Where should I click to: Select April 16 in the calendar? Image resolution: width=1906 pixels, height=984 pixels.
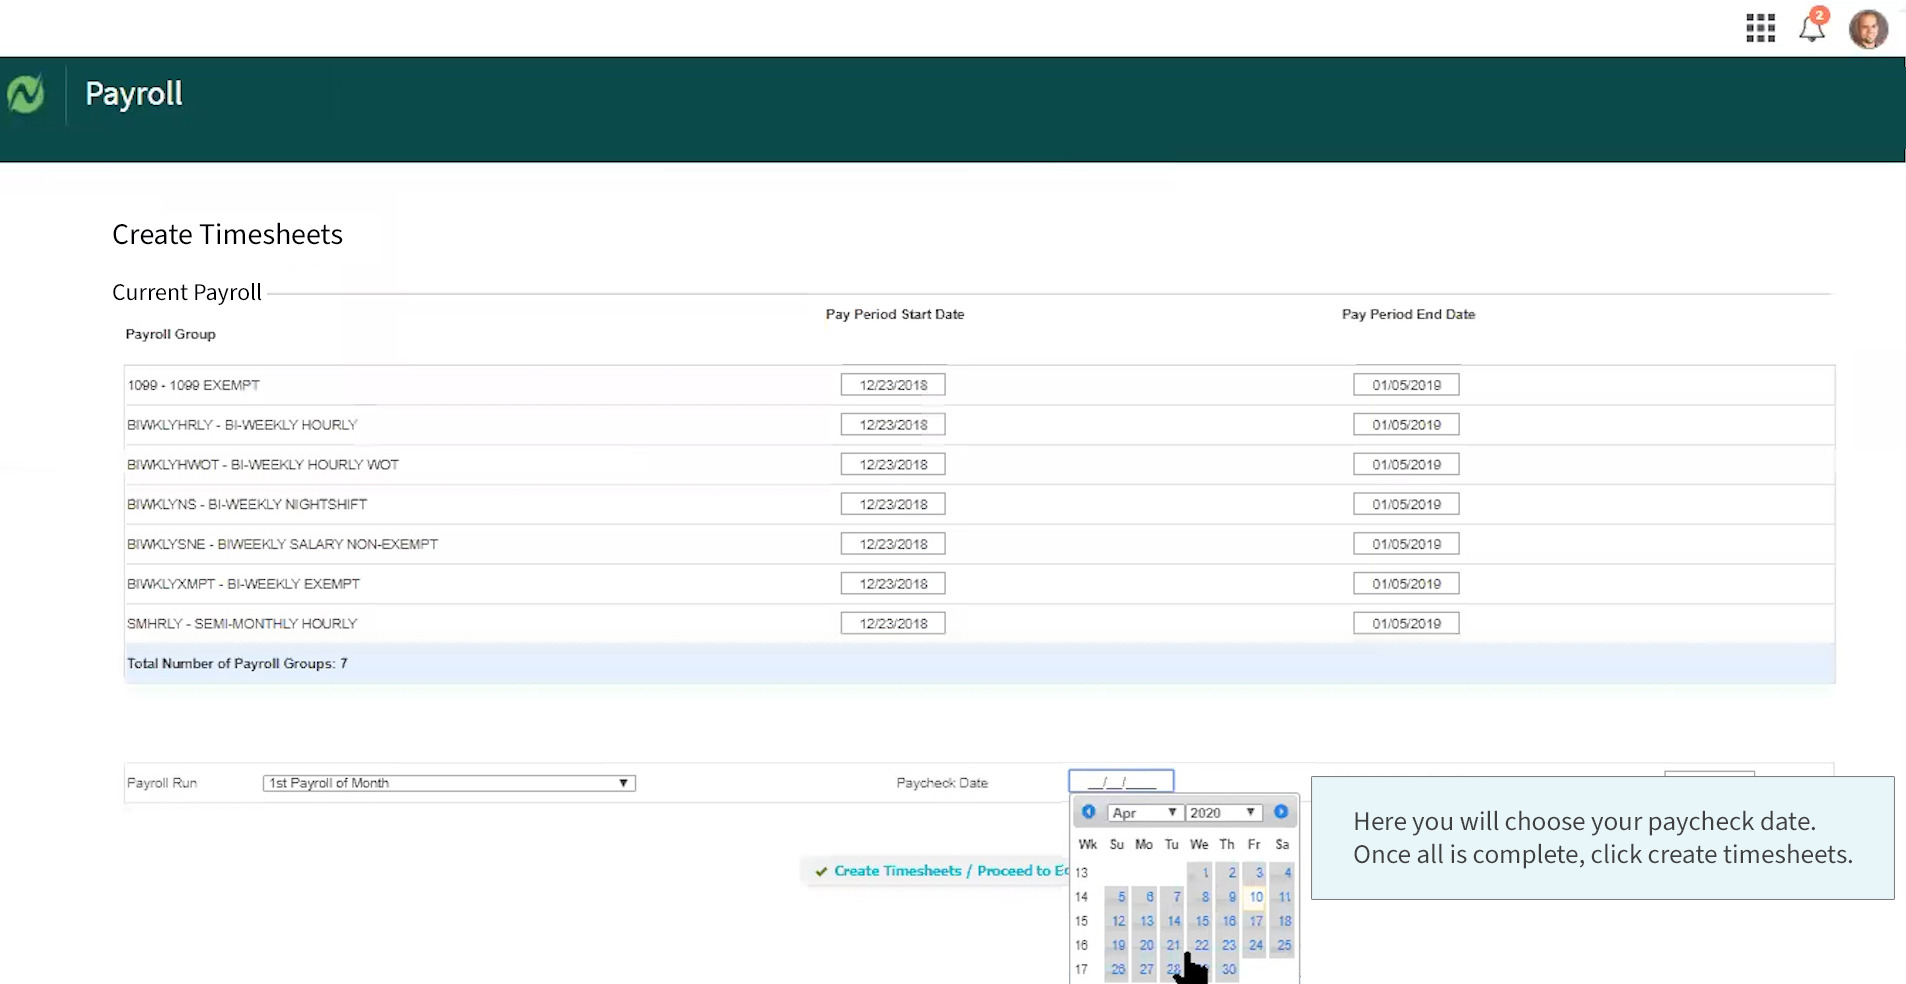coord(1228,921)
